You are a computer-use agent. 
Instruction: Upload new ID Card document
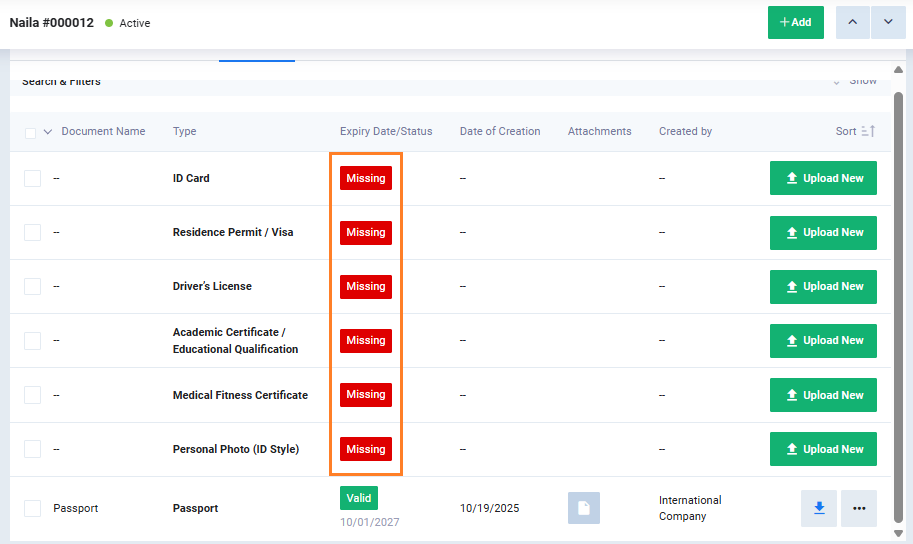823,178
